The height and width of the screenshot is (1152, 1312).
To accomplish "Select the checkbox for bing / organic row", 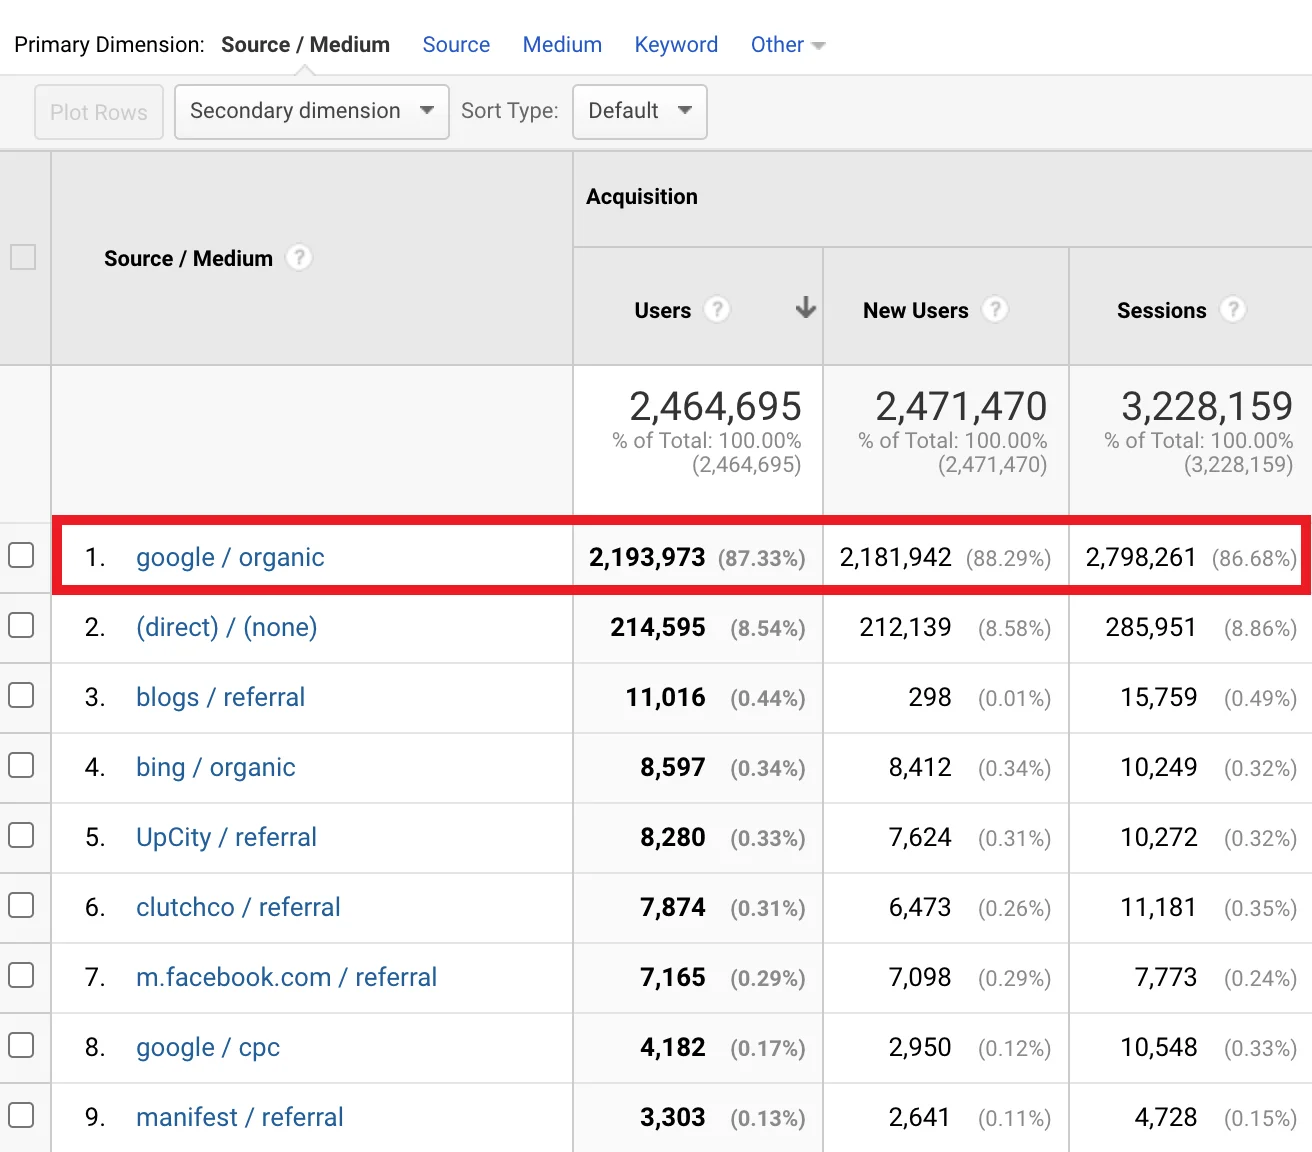I will click(x=22, y=766).
